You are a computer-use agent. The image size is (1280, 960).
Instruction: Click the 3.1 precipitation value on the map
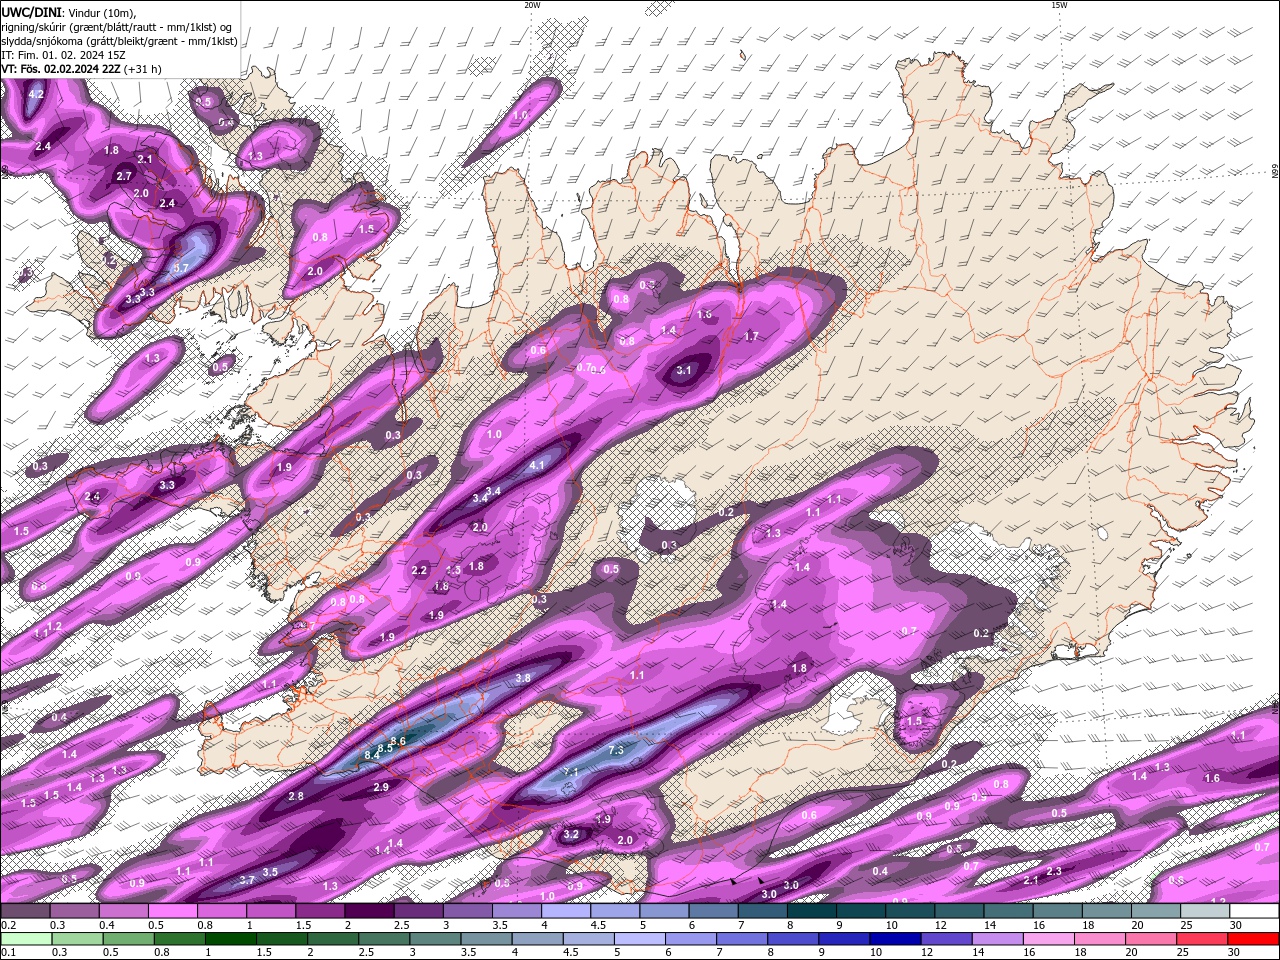684,370
